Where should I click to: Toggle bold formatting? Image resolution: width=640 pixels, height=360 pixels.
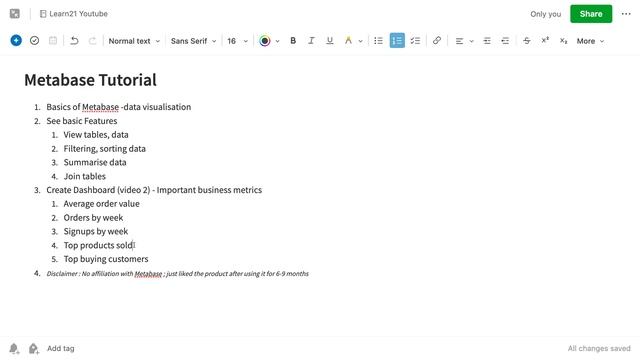[293, 41]
